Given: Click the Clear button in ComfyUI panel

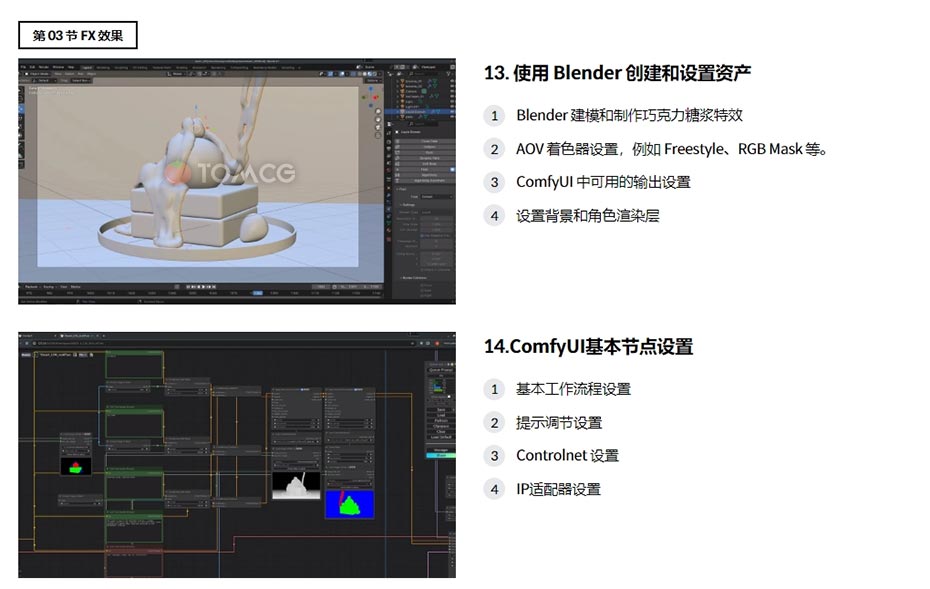Looking at the screenshot, I should 441,431.
